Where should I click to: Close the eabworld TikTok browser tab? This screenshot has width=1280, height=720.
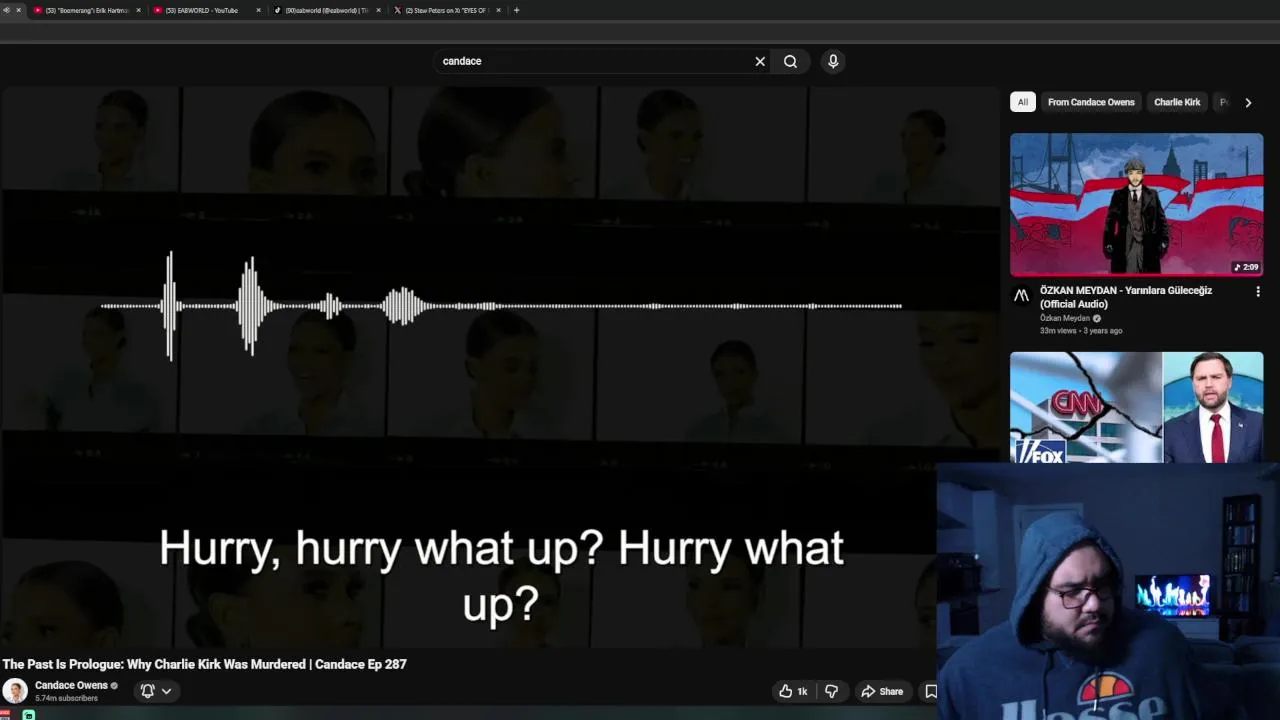378,10
